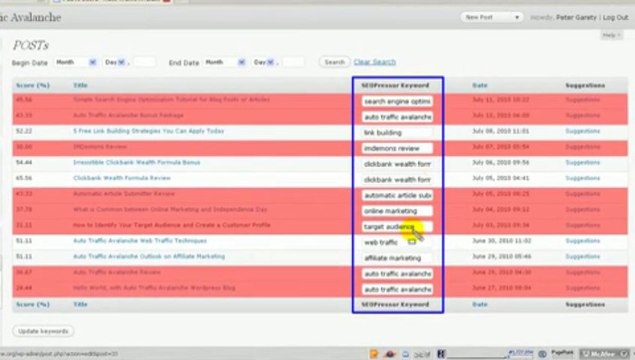Sort by the top Title column header
Image resolution: width=635 pixels, height=360 pixels.
[x=80, y=85]
